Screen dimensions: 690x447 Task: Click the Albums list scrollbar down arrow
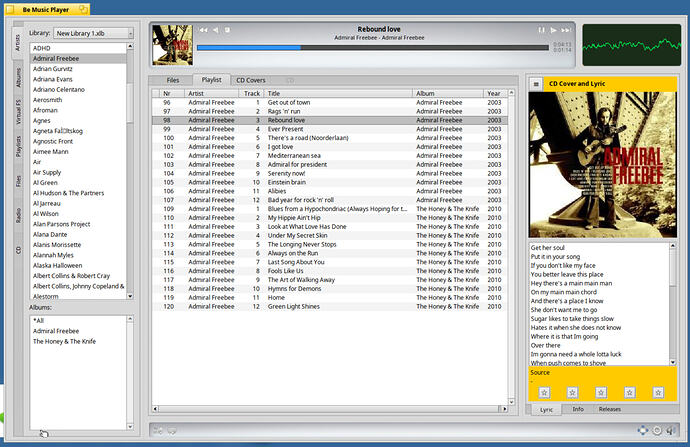coord(130,426)
